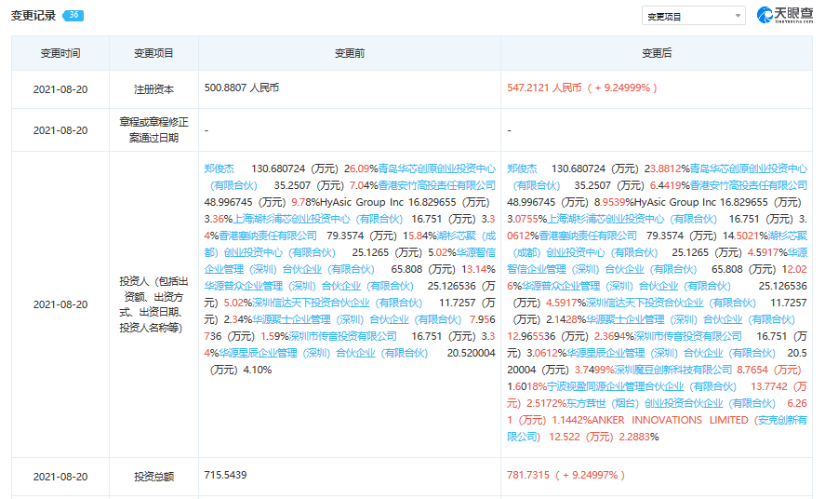Viewport: 825px width, 499px height.
Task: Click the 变更时间 column header
Action: (61, 53)
